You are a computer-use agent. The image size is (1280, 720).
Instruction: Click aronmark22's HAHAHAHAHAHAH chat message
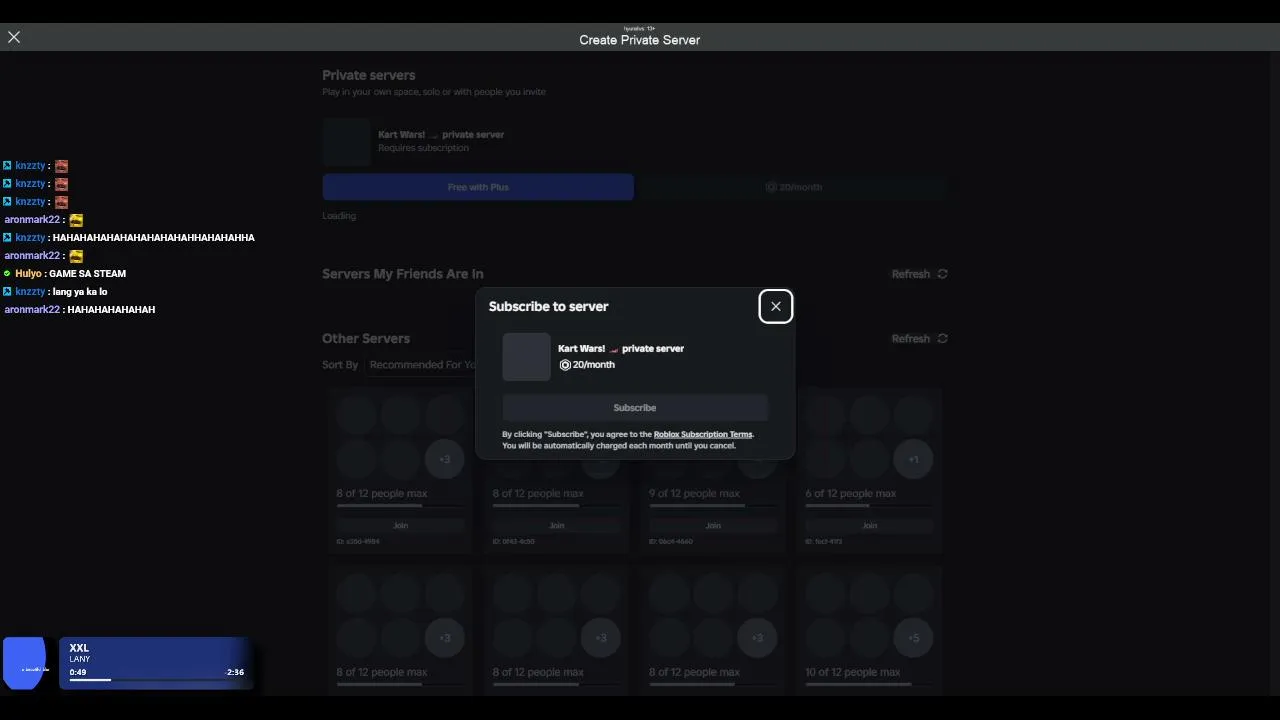coord(111,310)
